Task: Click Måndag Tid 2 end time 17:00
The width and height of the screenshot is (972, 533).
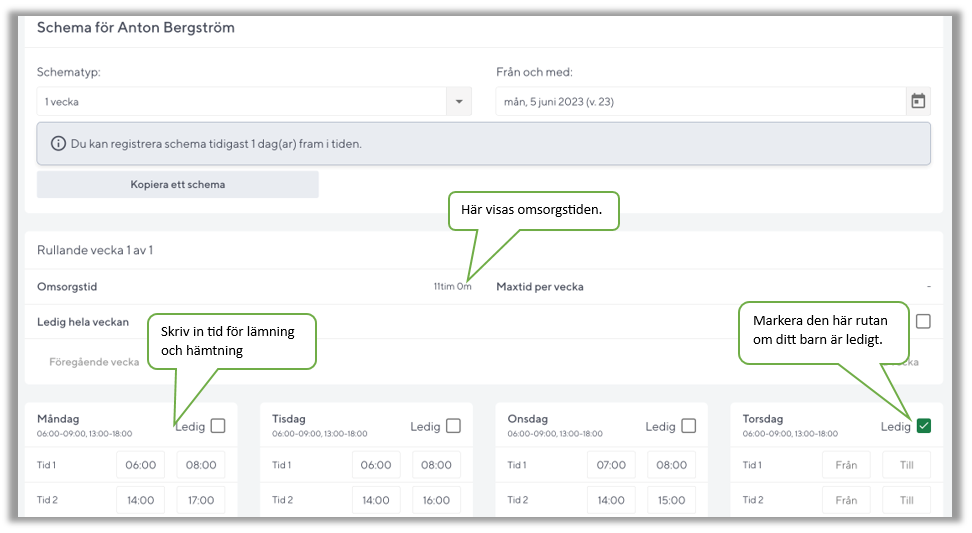Action: tap(201, 500)
